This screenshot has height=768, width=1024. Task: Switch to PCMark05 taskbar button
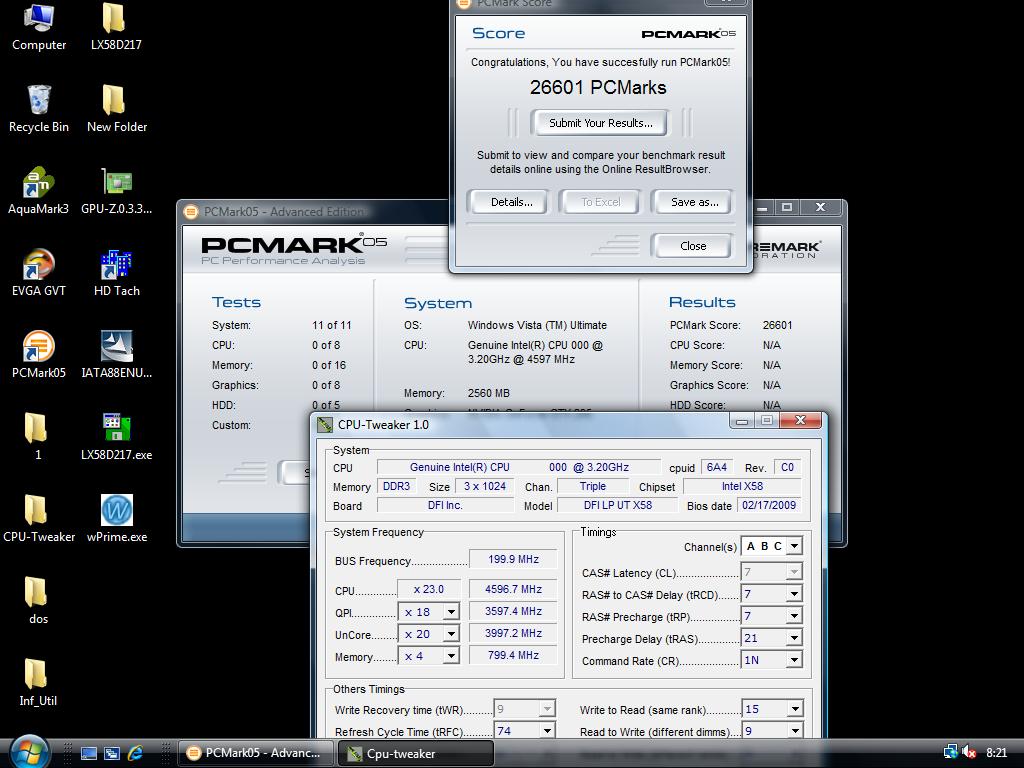click(255, 753)
